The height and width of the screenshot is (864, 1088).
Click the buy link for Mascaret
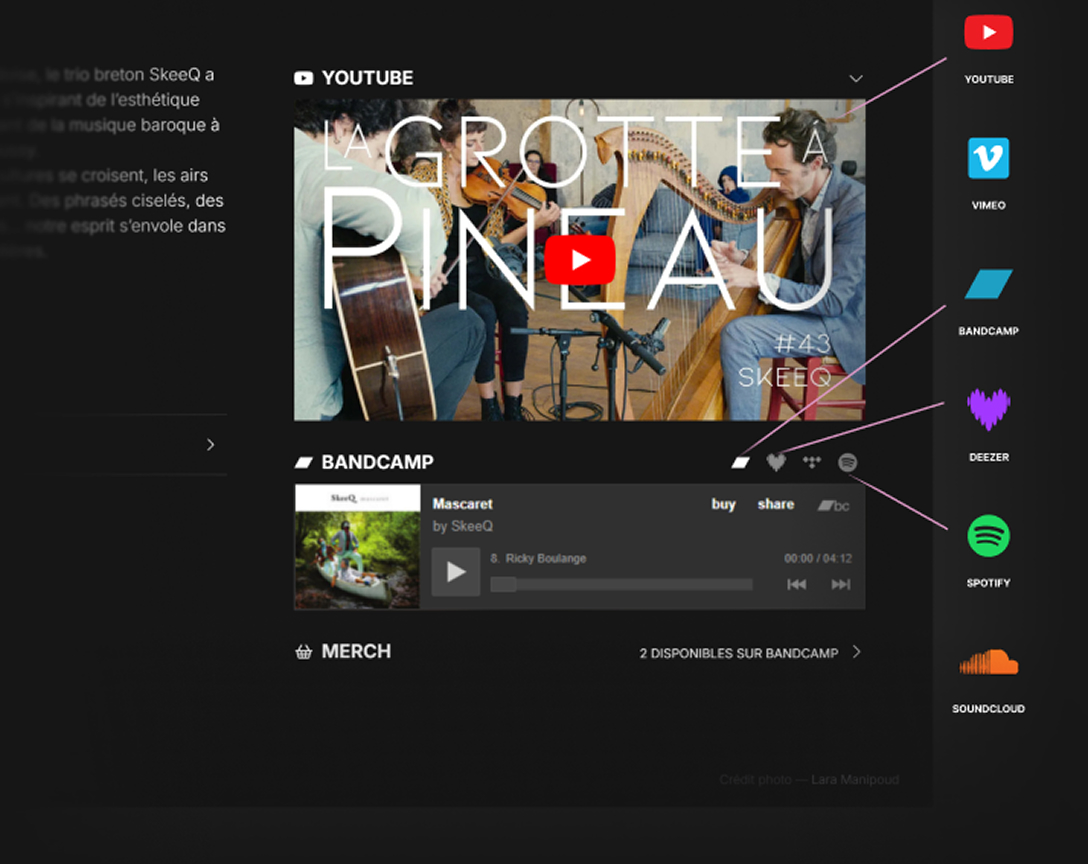pyautogui.click(x=723, y=504)
